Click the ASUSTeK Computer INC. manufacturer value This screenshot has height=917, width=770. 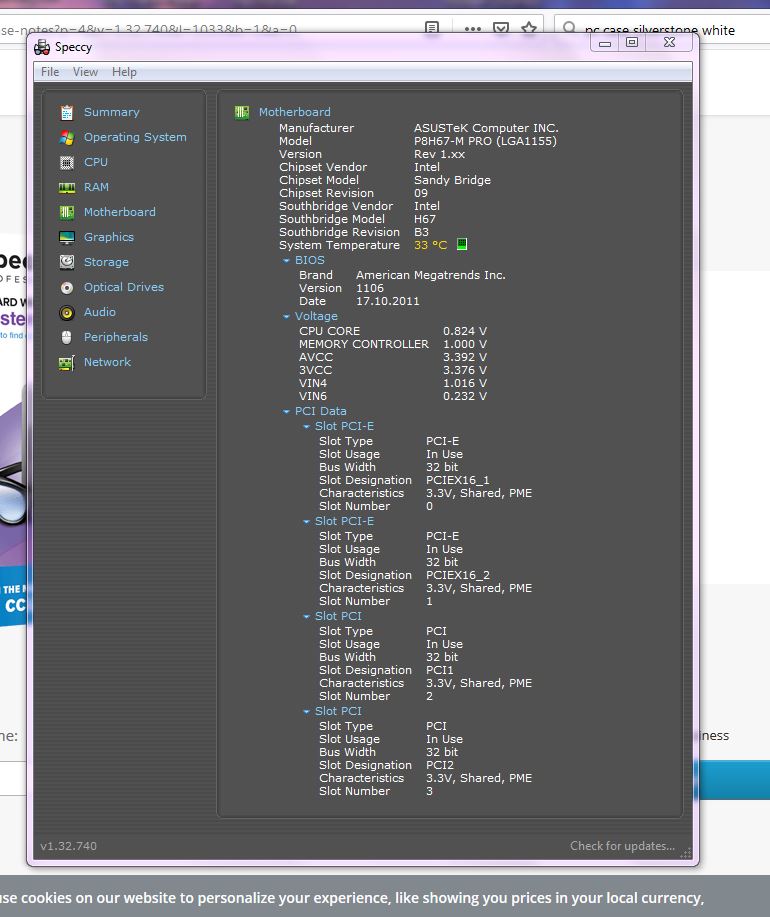(x=486, y=128)
